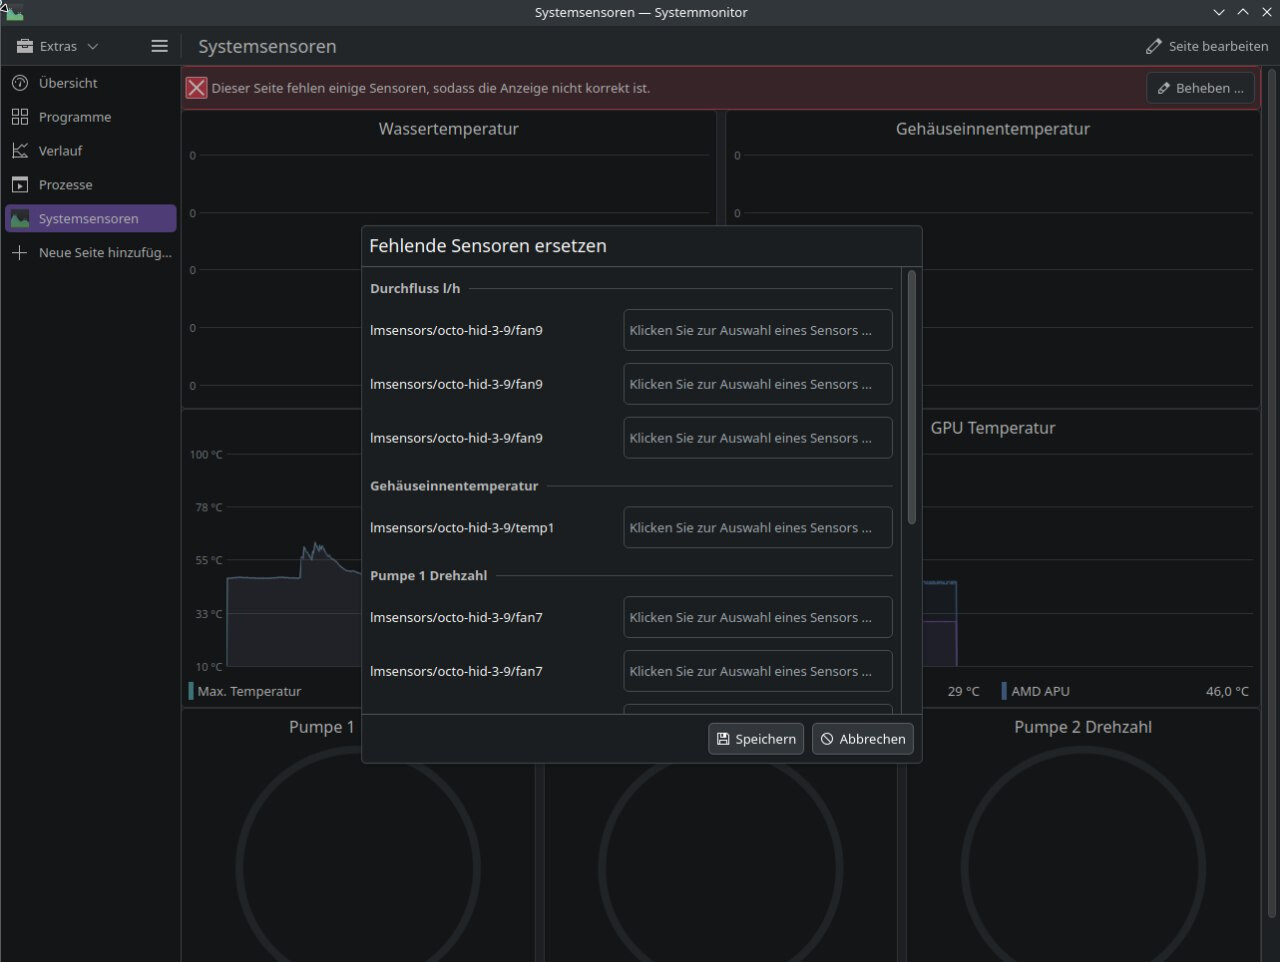Choose sensor for second Pumpe 1 fan7 row
The width and height of the screenshot is (1280, 962).
coord(758,672)
